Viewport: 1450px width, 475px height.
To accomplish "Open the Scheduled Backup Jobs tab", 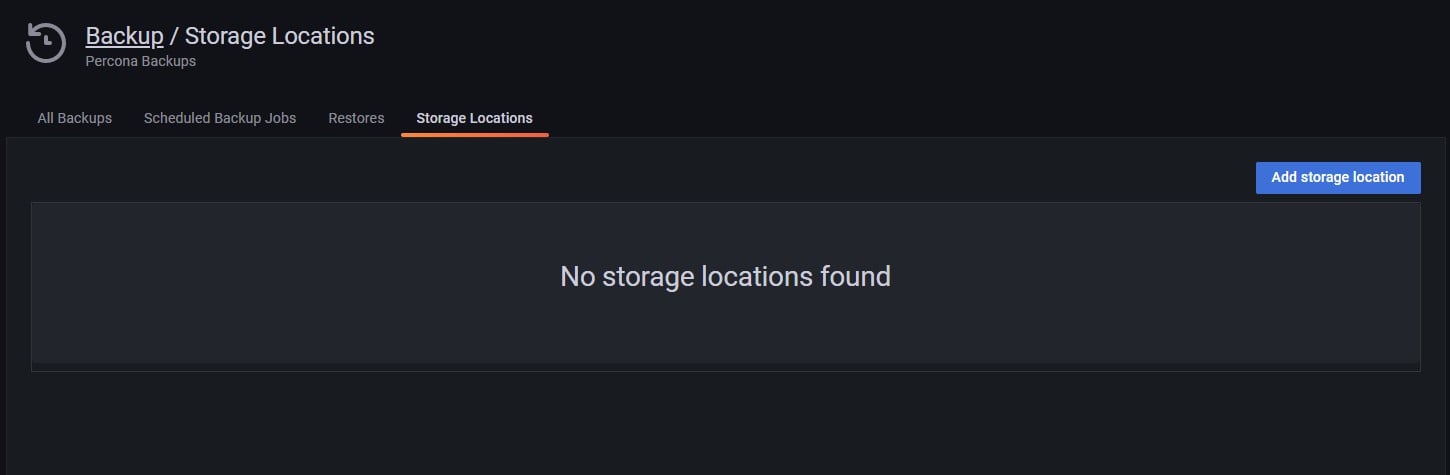I will click(220, 118).
